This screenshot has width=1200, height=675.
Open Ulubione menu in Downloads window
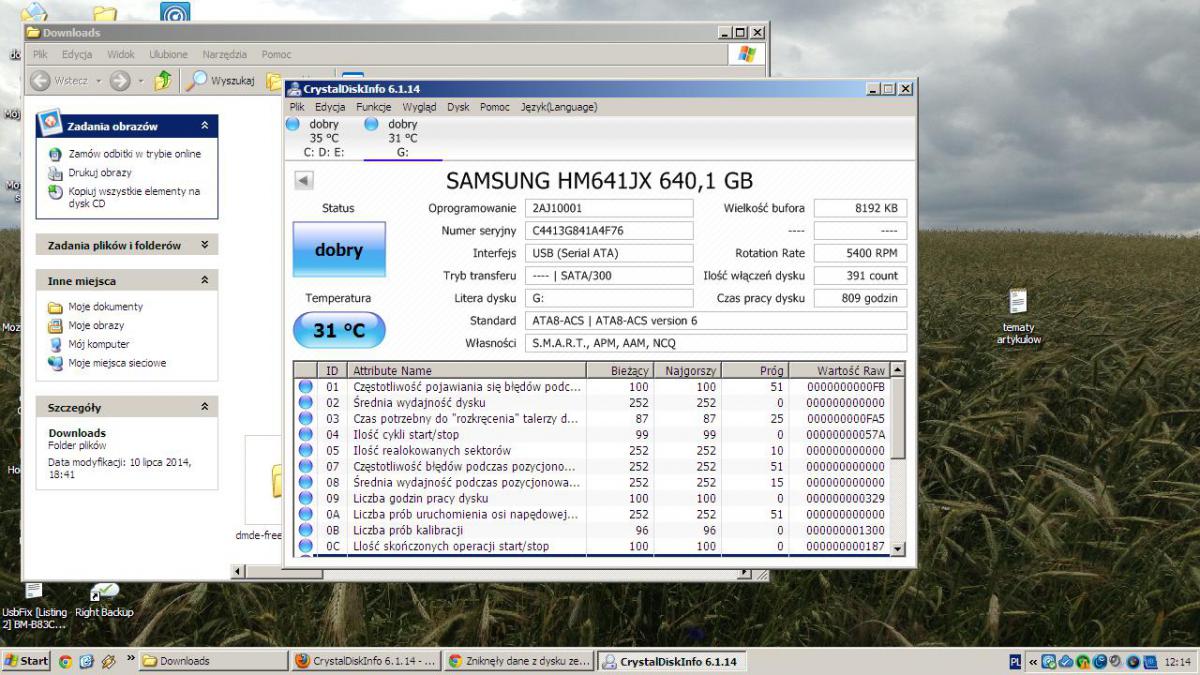pos(168,55)
